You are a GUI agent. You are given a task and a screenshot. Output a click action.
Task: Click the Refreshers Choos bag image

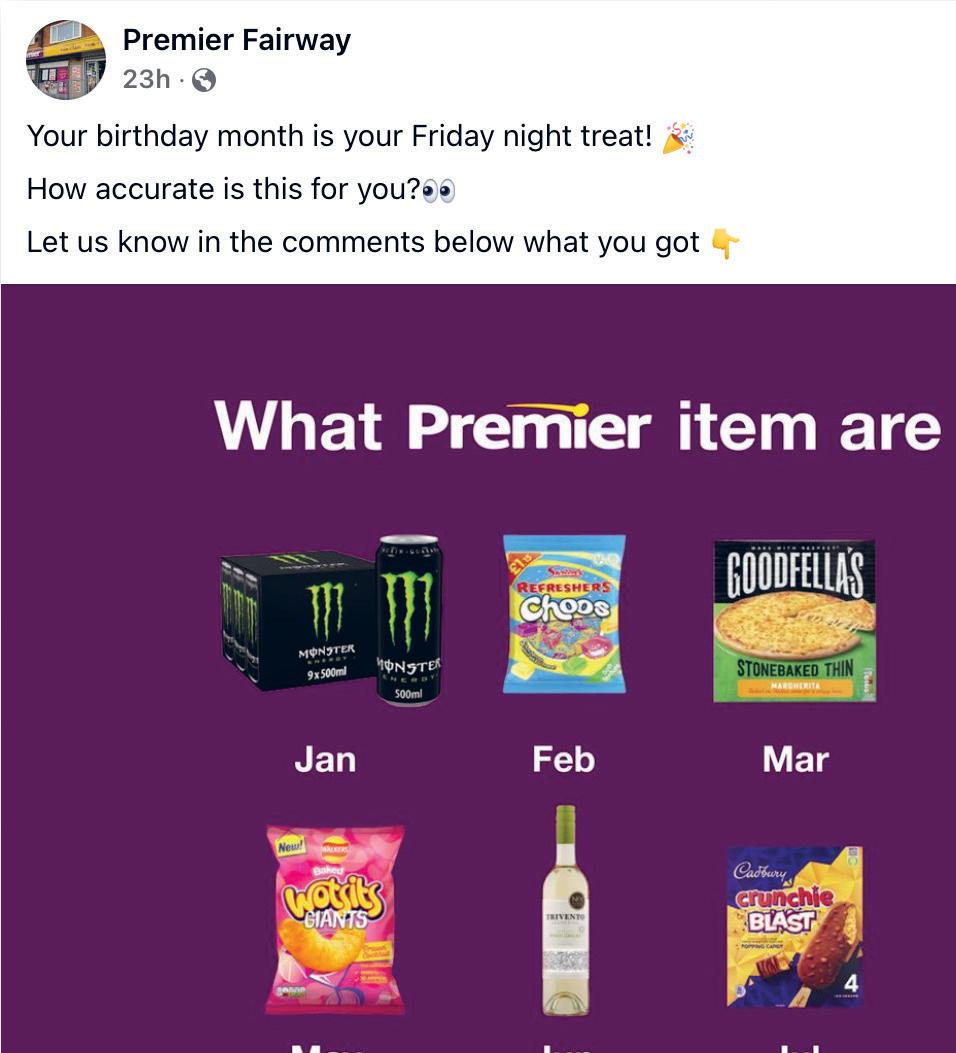[564, 614]
